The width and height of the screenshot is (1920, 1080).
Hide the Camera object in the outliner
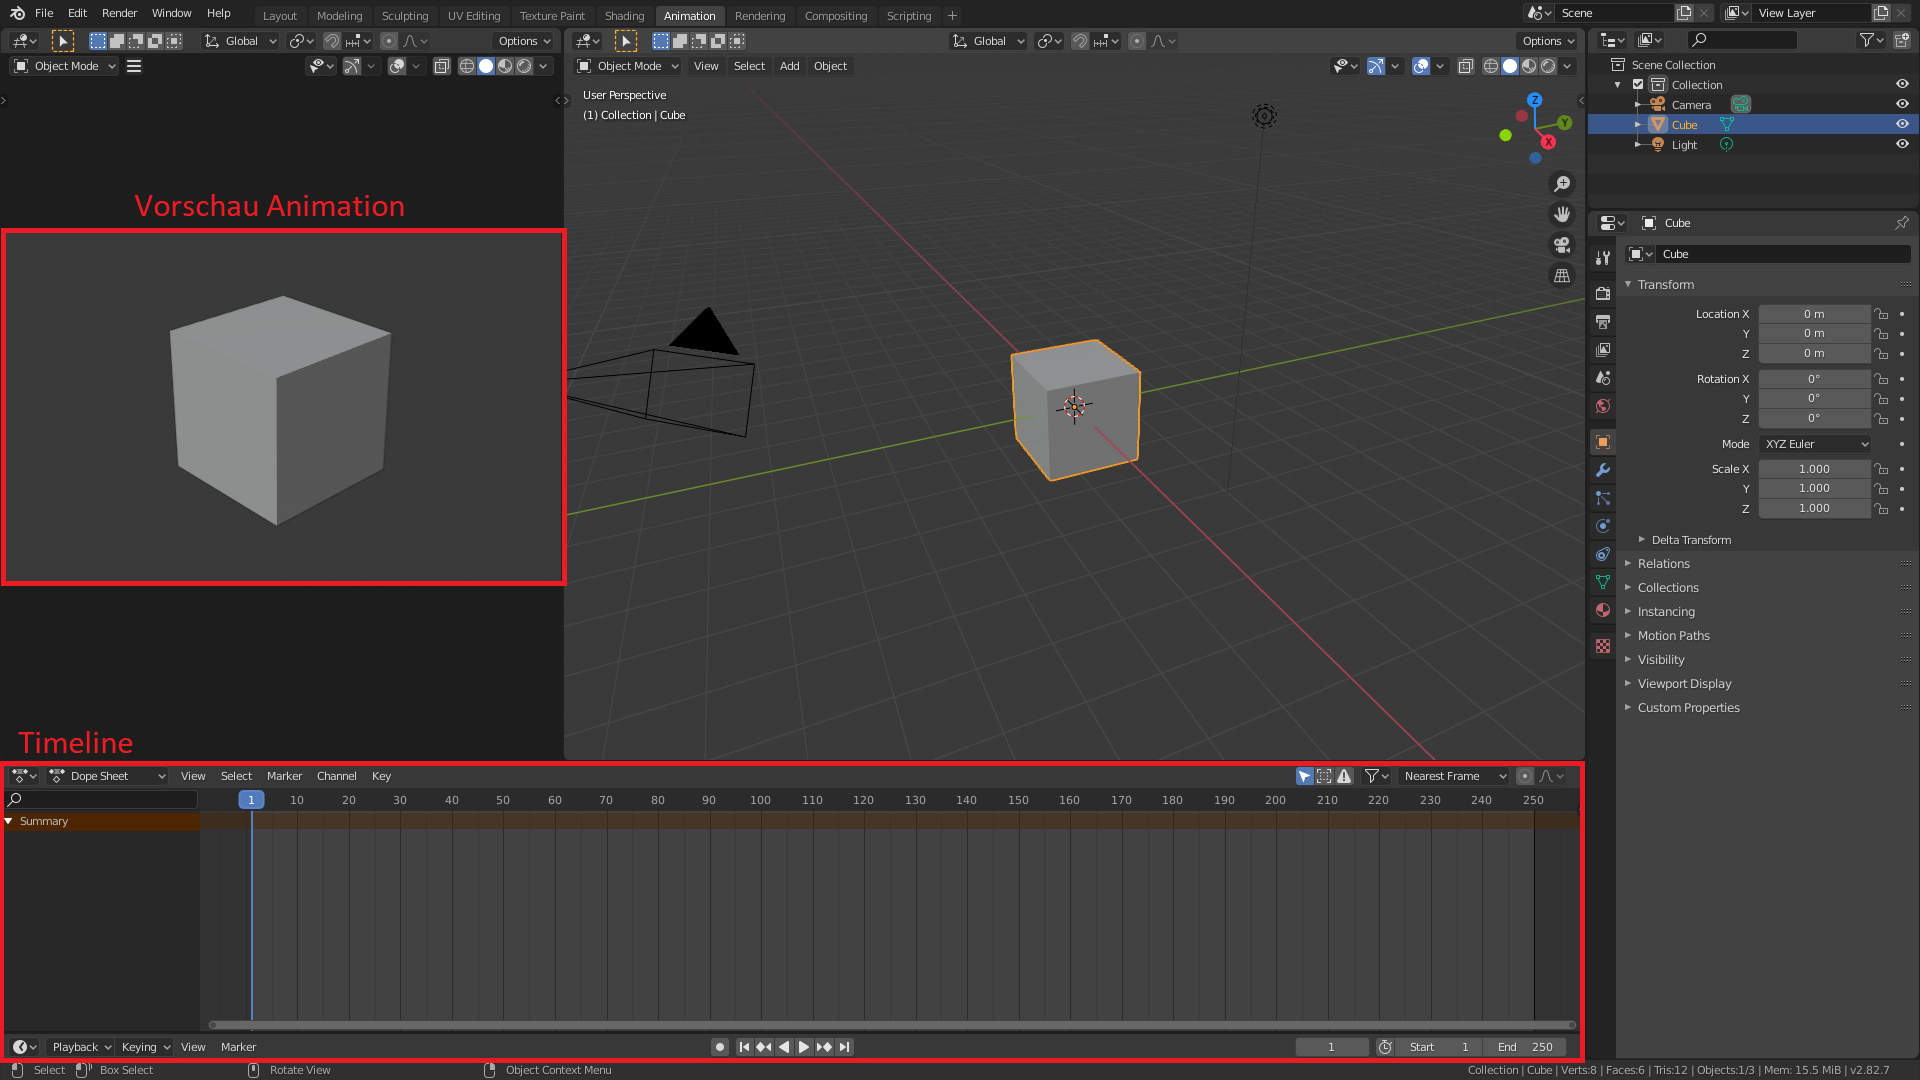(x=1902, y=104)
